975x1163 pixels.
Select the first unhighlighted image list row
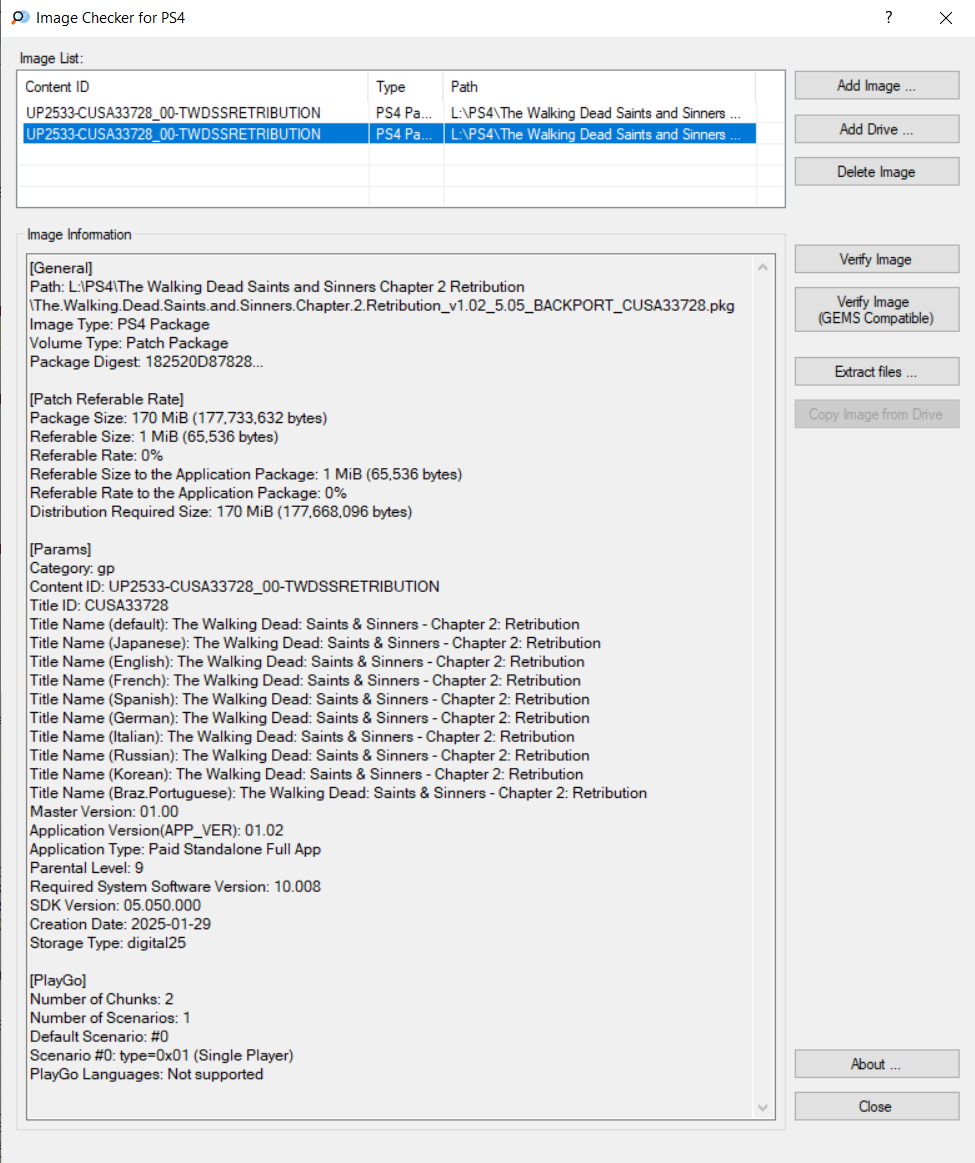pyautogui.click(x=389, y=113)
